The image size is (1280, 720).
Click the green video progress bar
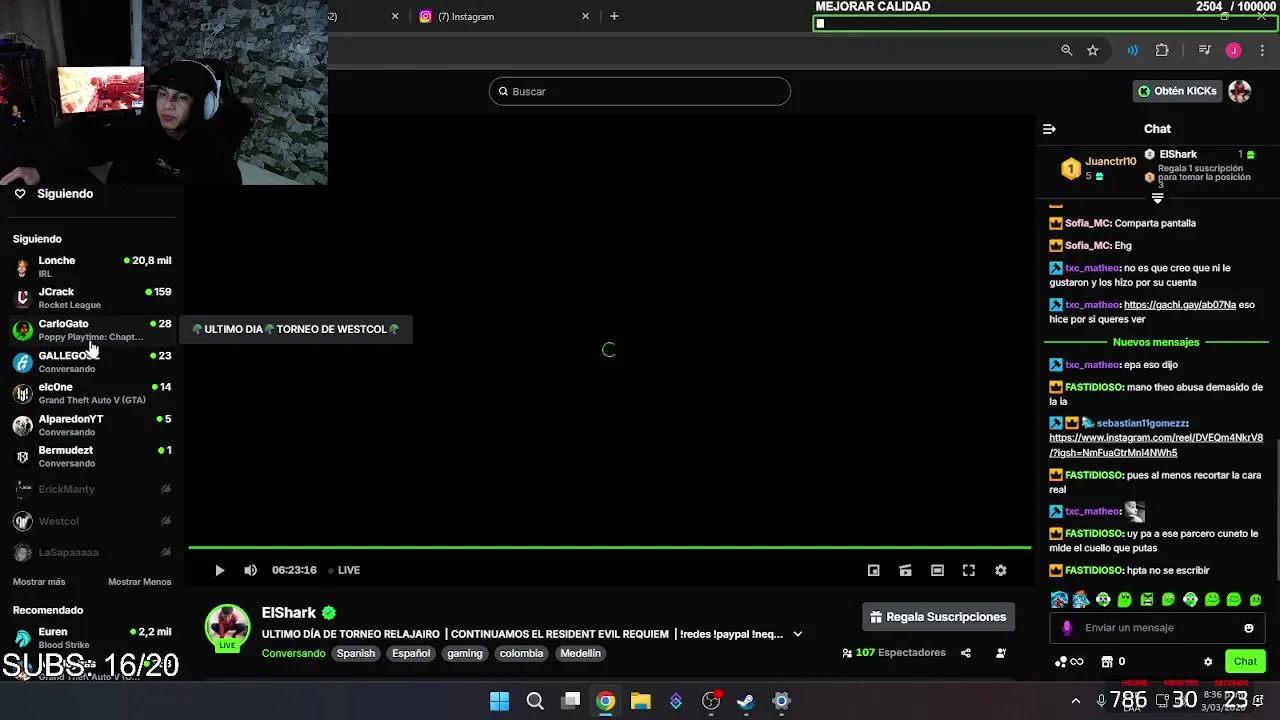pyautogui.click(x=609, y=547)
